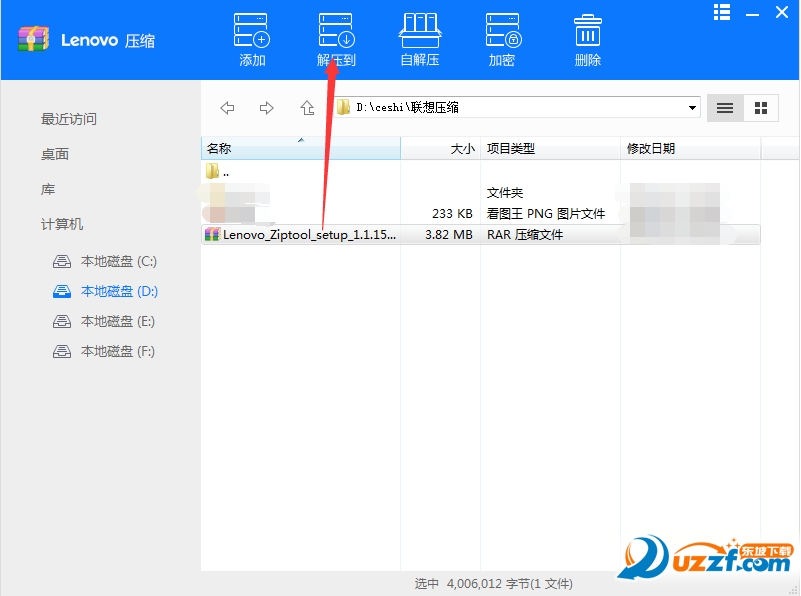Click the back navigation arrow

[x=227, y=107]
